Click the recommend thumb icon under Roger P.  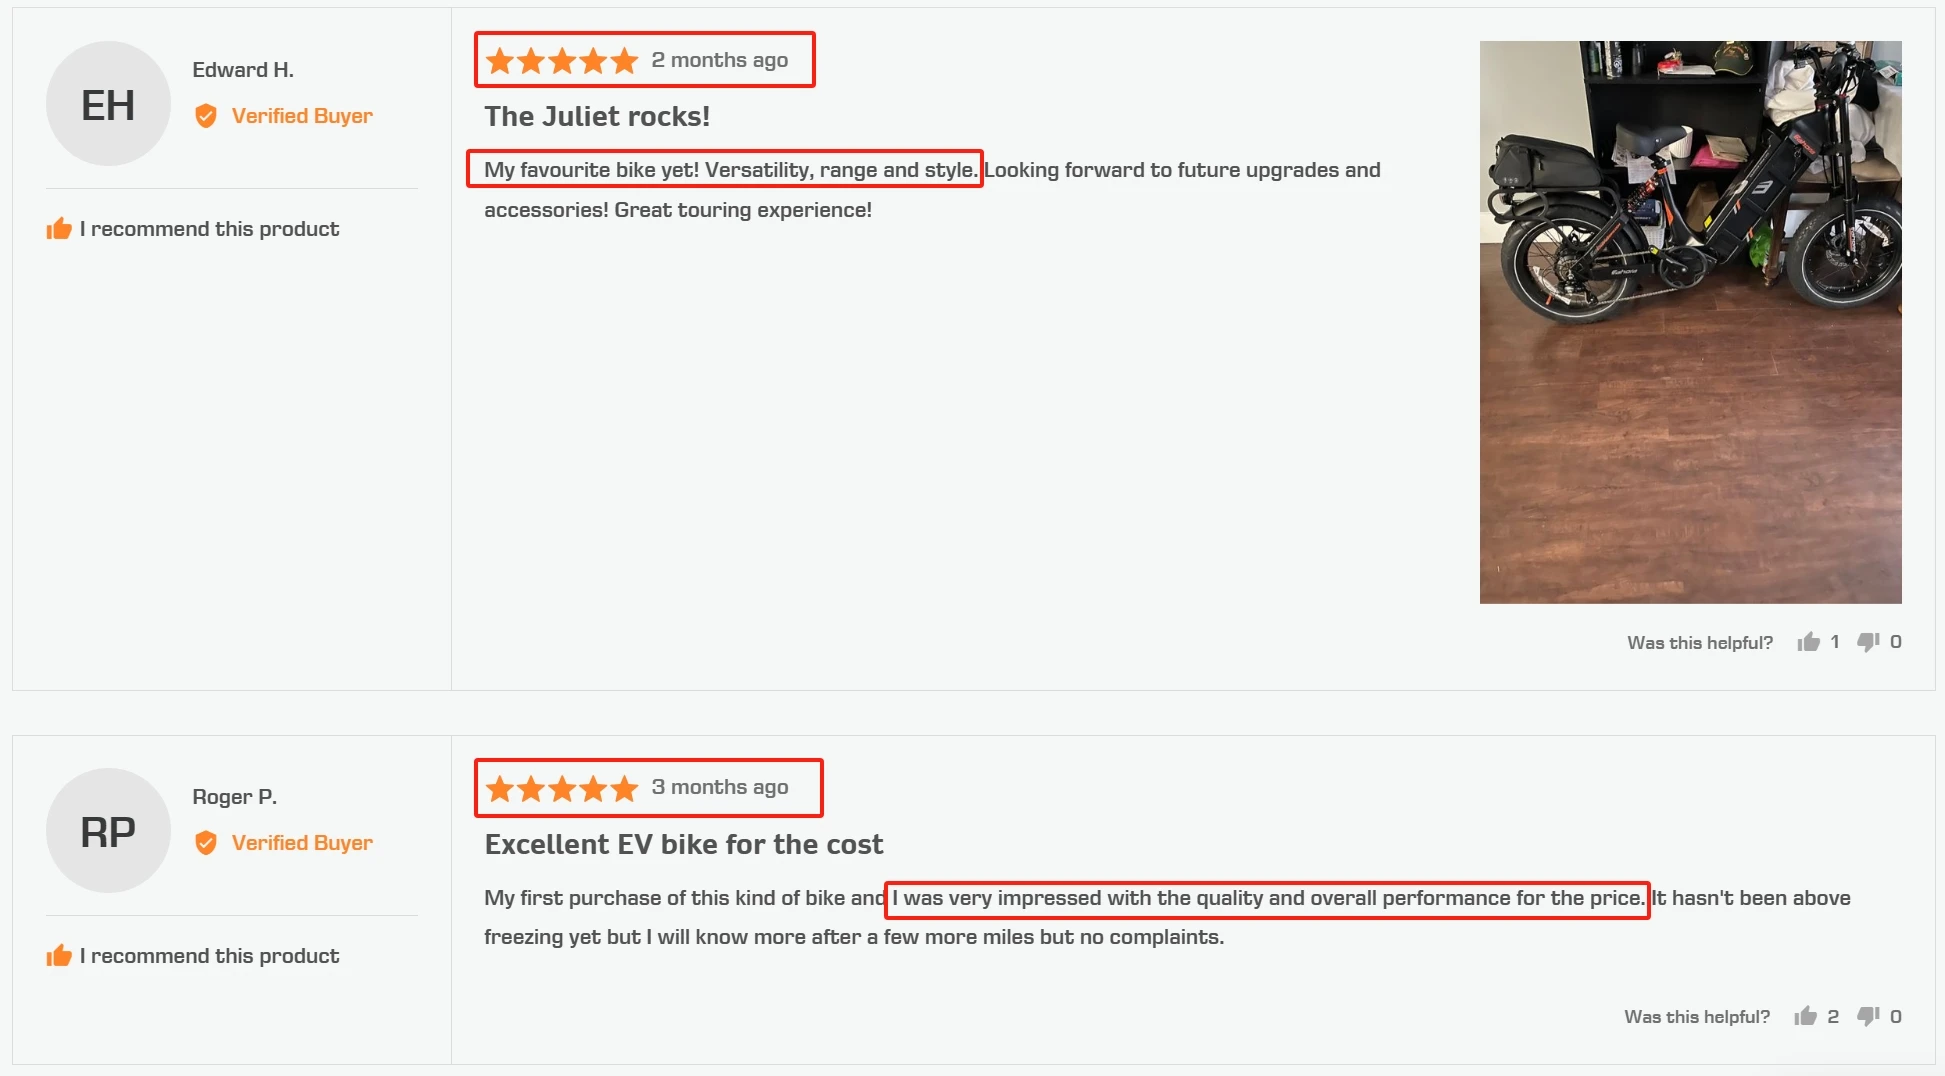[59, 956]
